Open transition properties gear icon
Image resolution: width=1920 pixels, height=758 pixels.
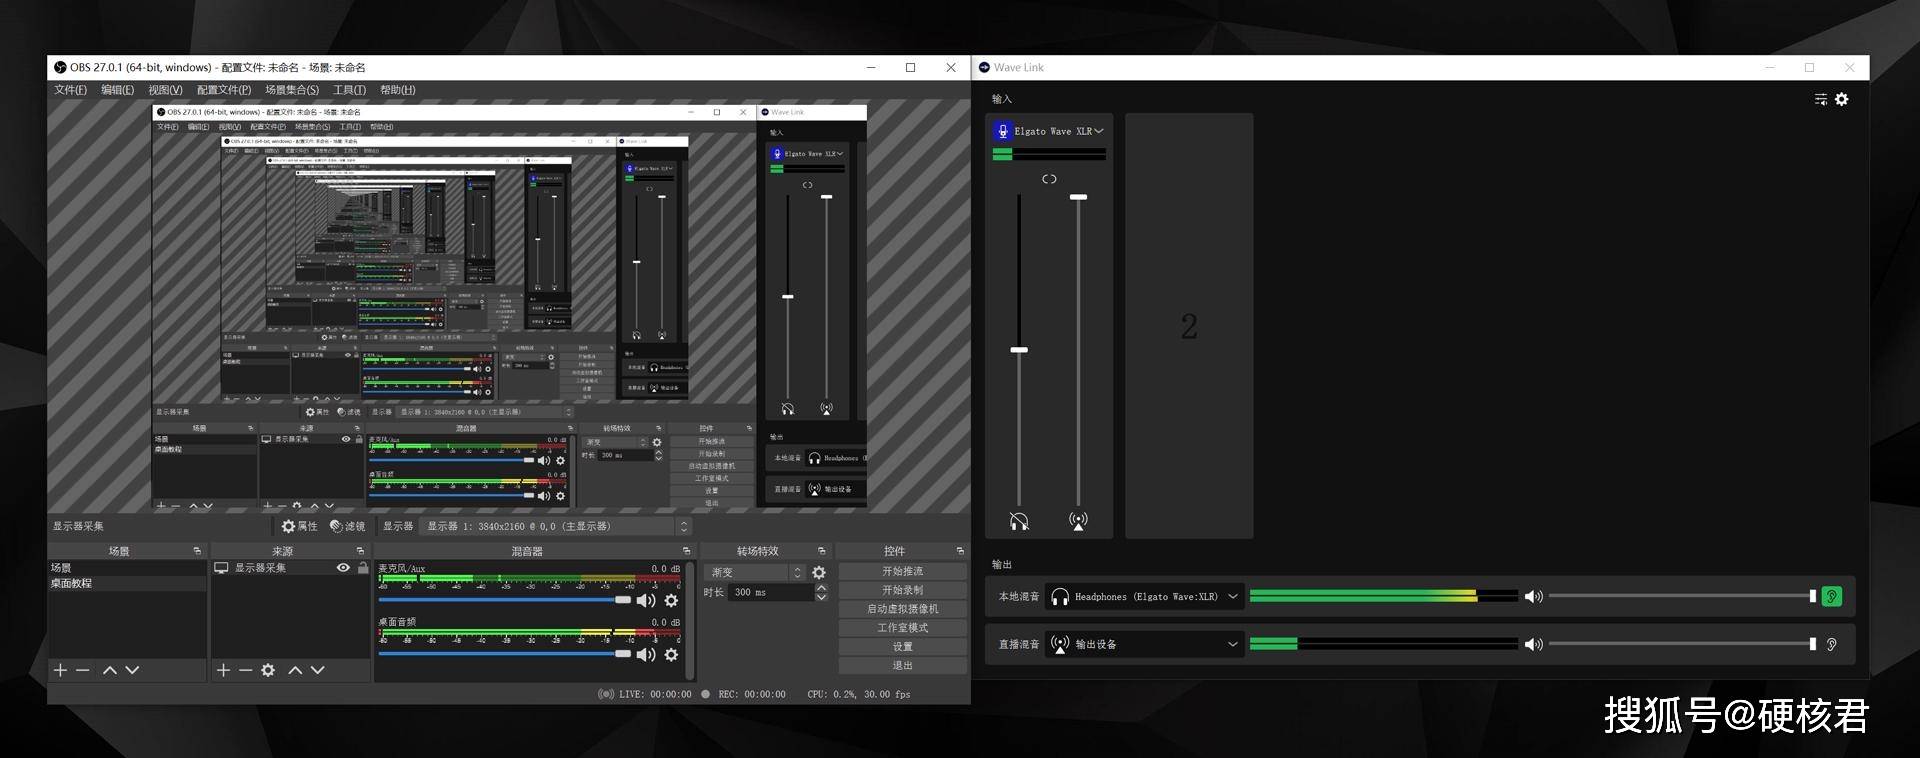pos(819,573)
